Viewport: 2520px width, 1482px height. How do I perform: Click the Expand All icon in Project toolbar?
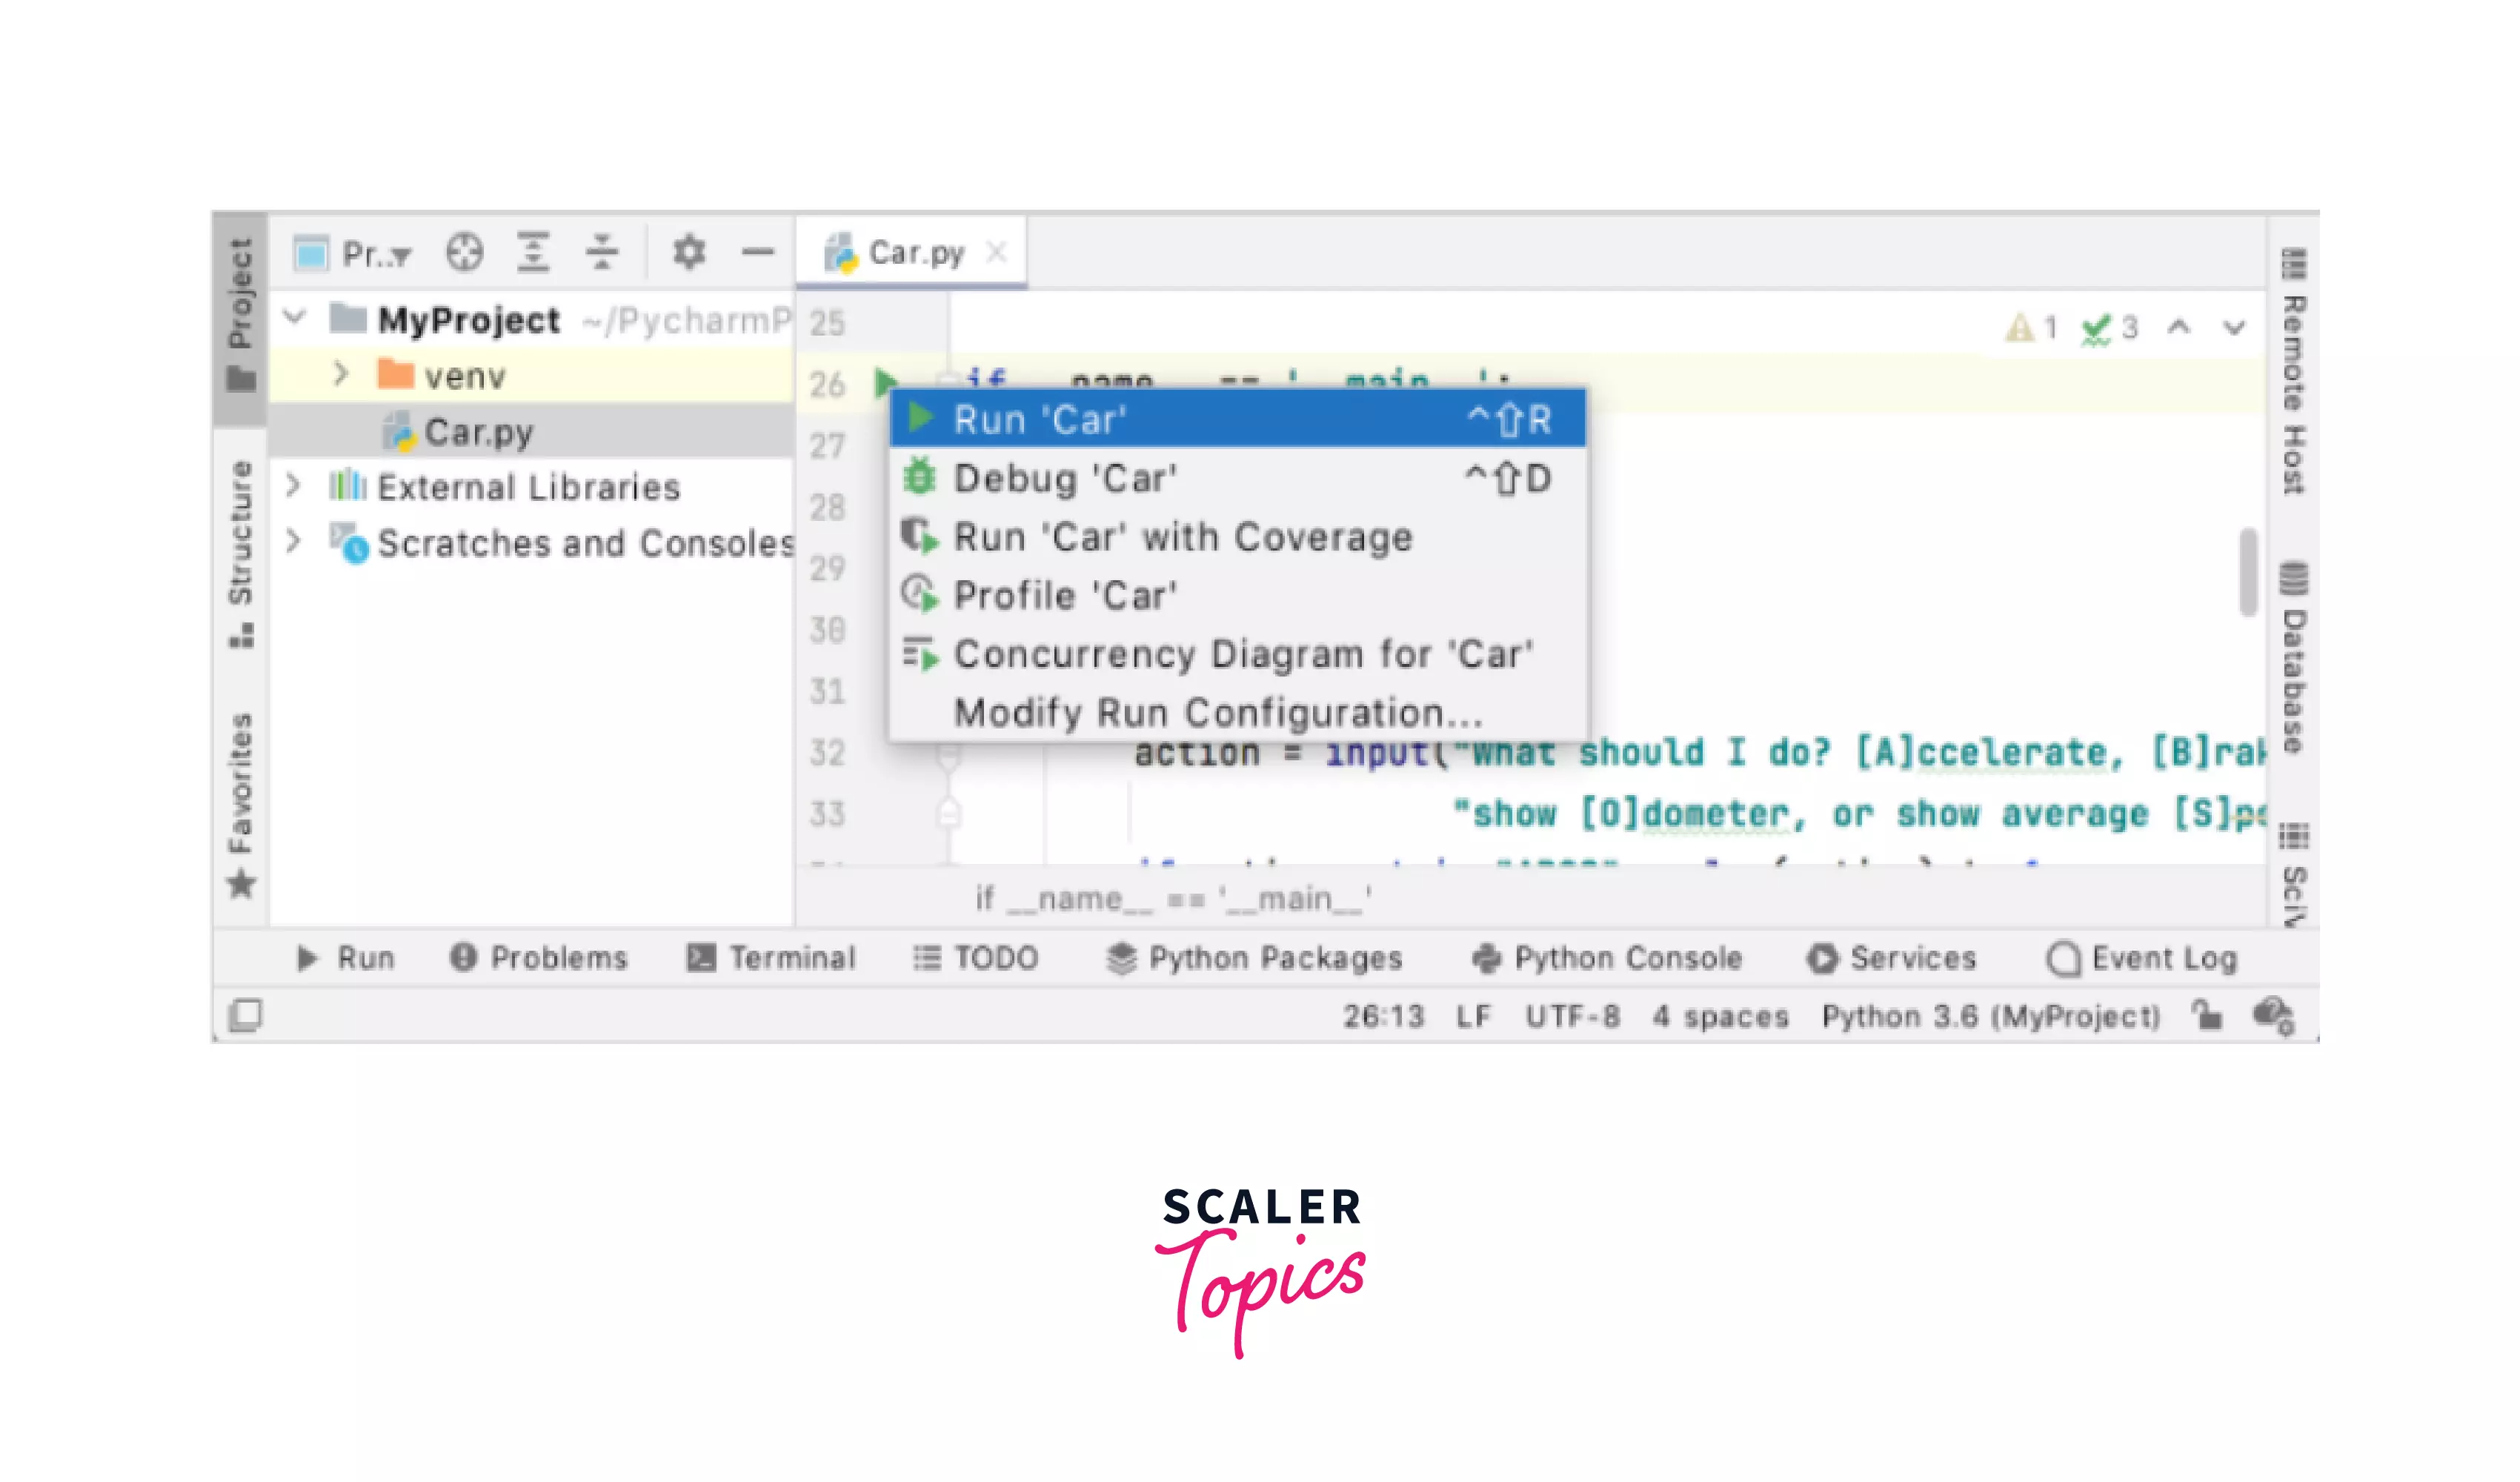[x=533, y=252]
